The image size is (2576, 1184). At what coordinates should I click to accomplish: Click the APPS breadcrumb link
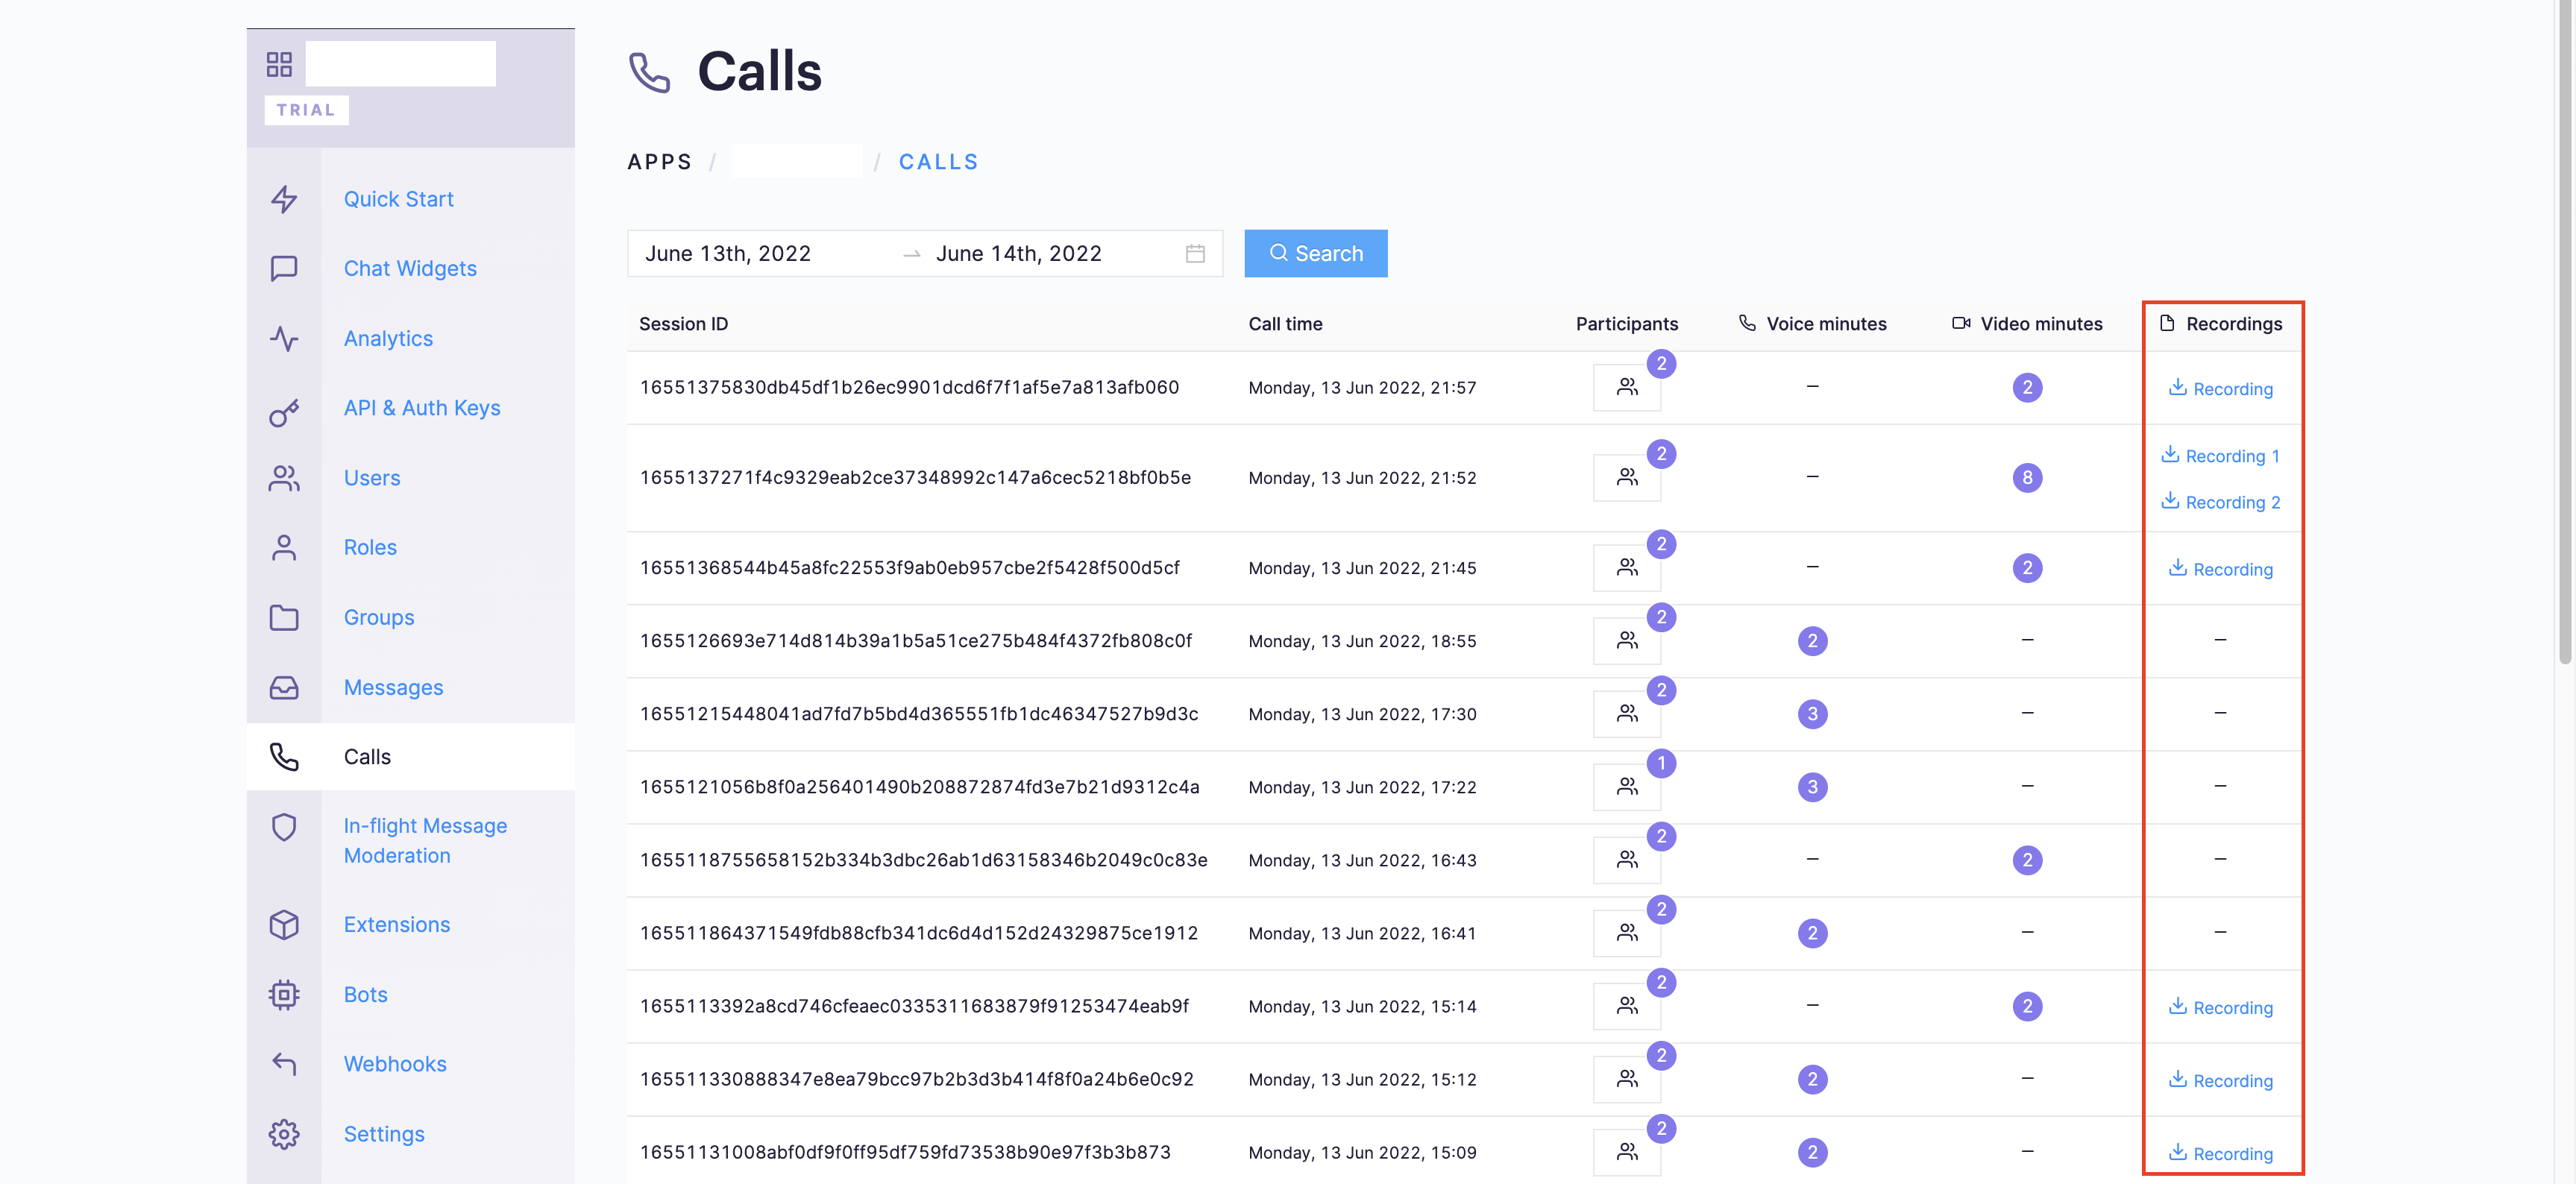(x=659, y=162)
